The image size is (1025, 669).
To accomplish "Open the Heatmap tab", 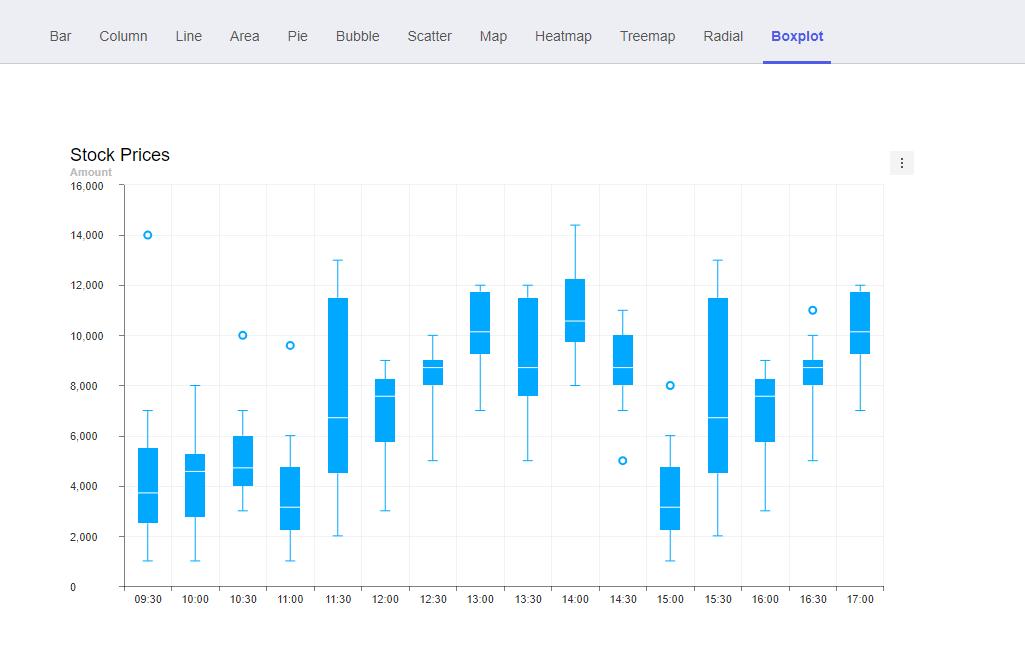I will coord(563,36).
